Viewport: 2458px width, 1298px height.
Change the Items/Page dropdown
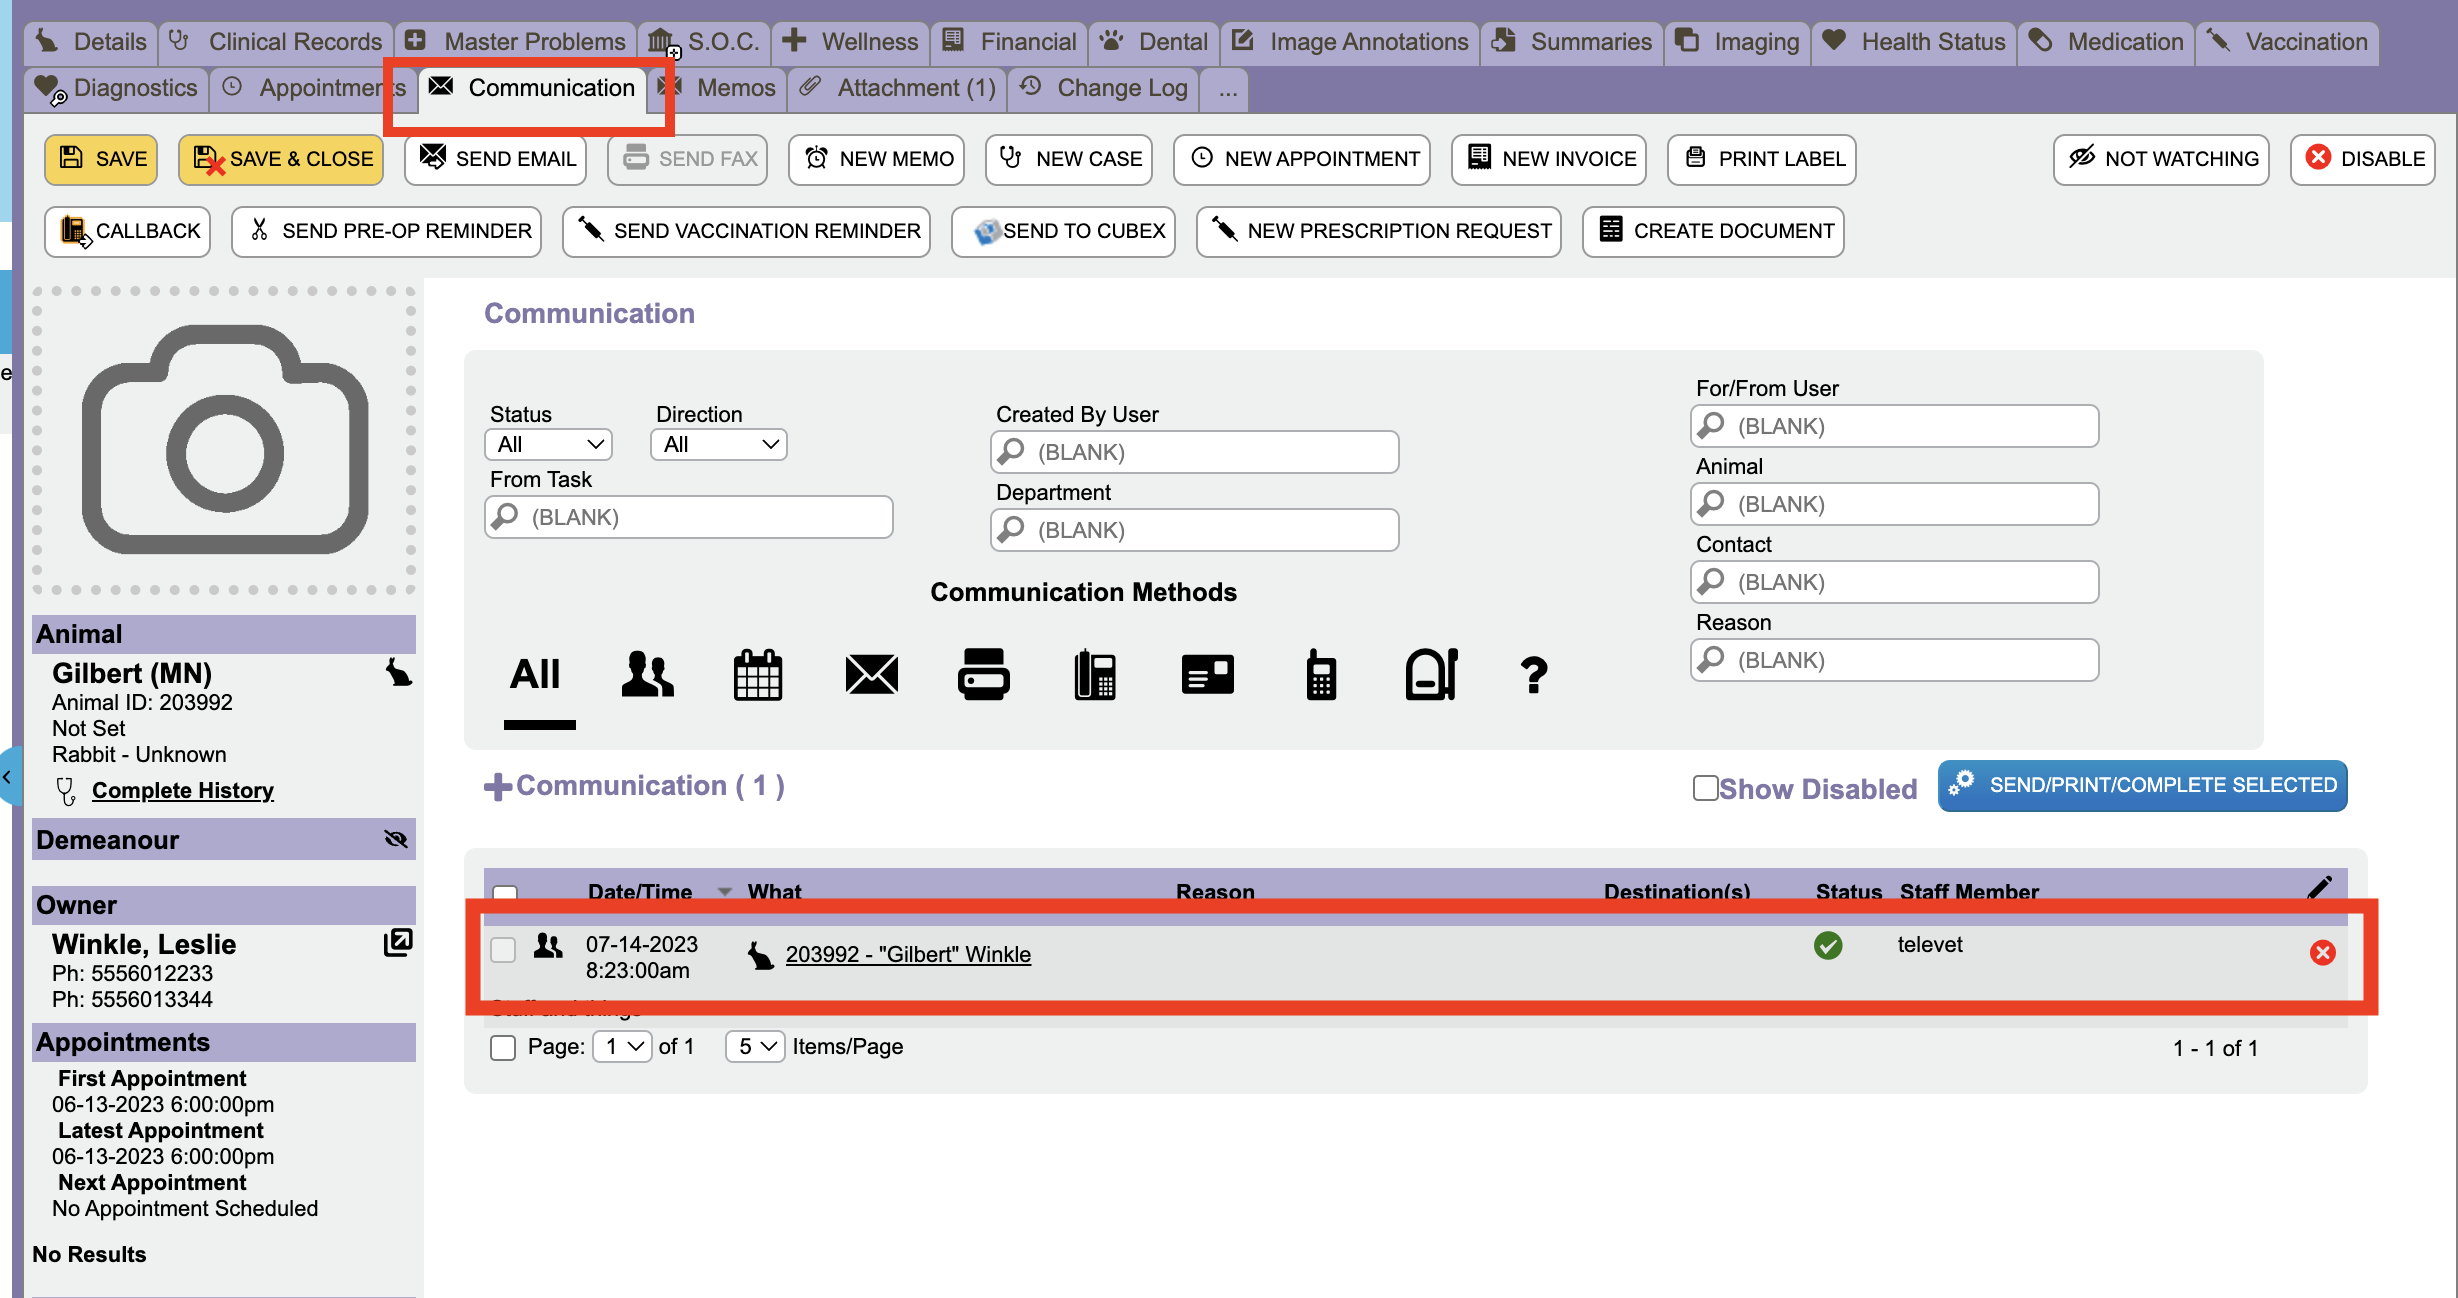(x=755, y=1046)
